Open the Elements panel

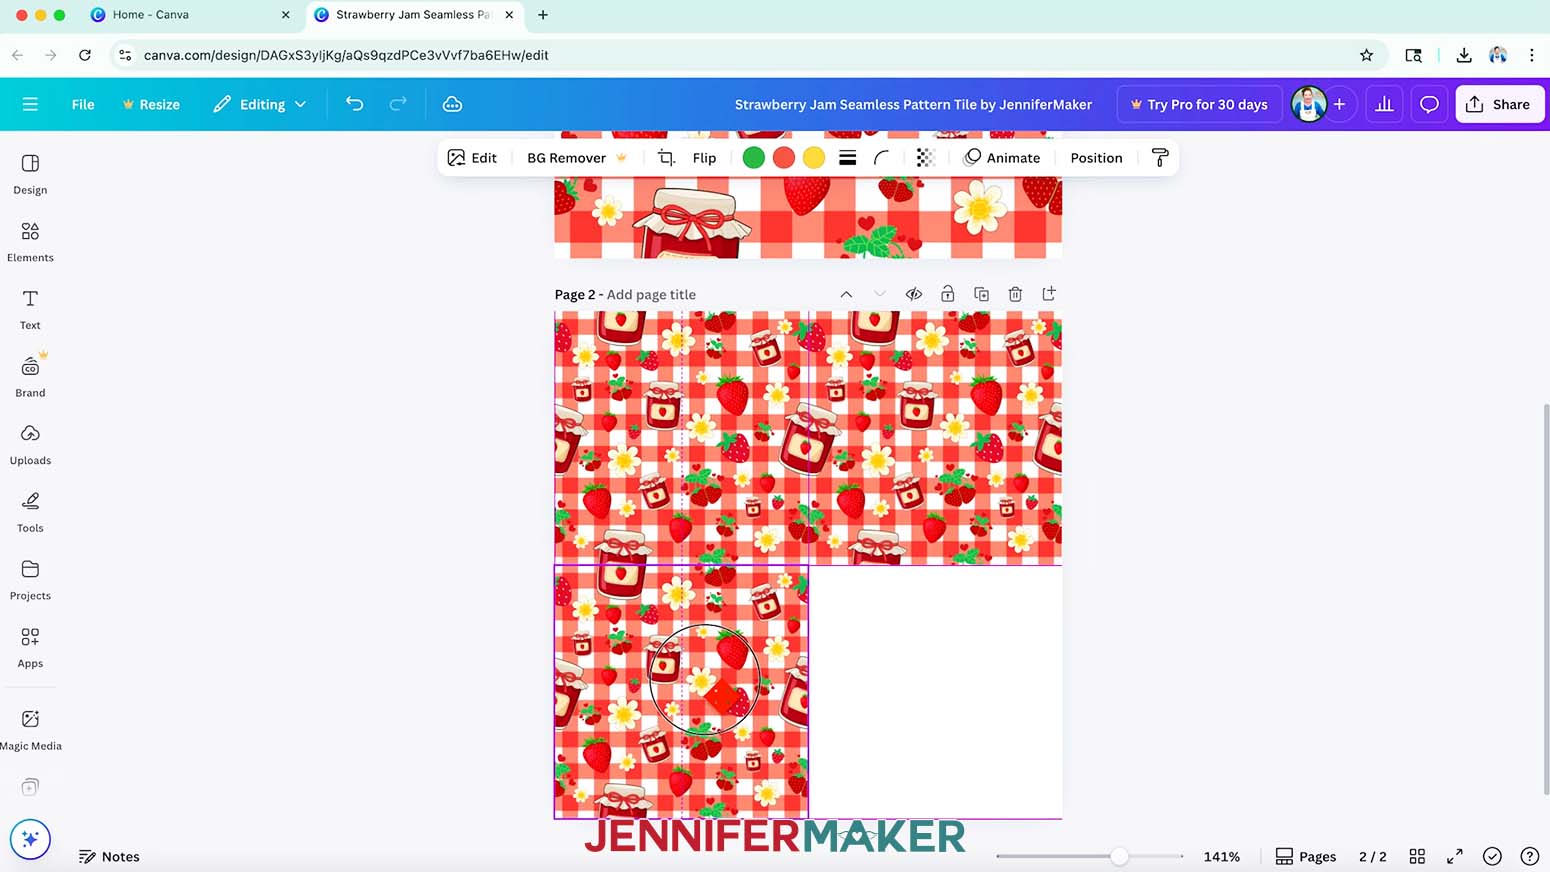pos(30,242)
